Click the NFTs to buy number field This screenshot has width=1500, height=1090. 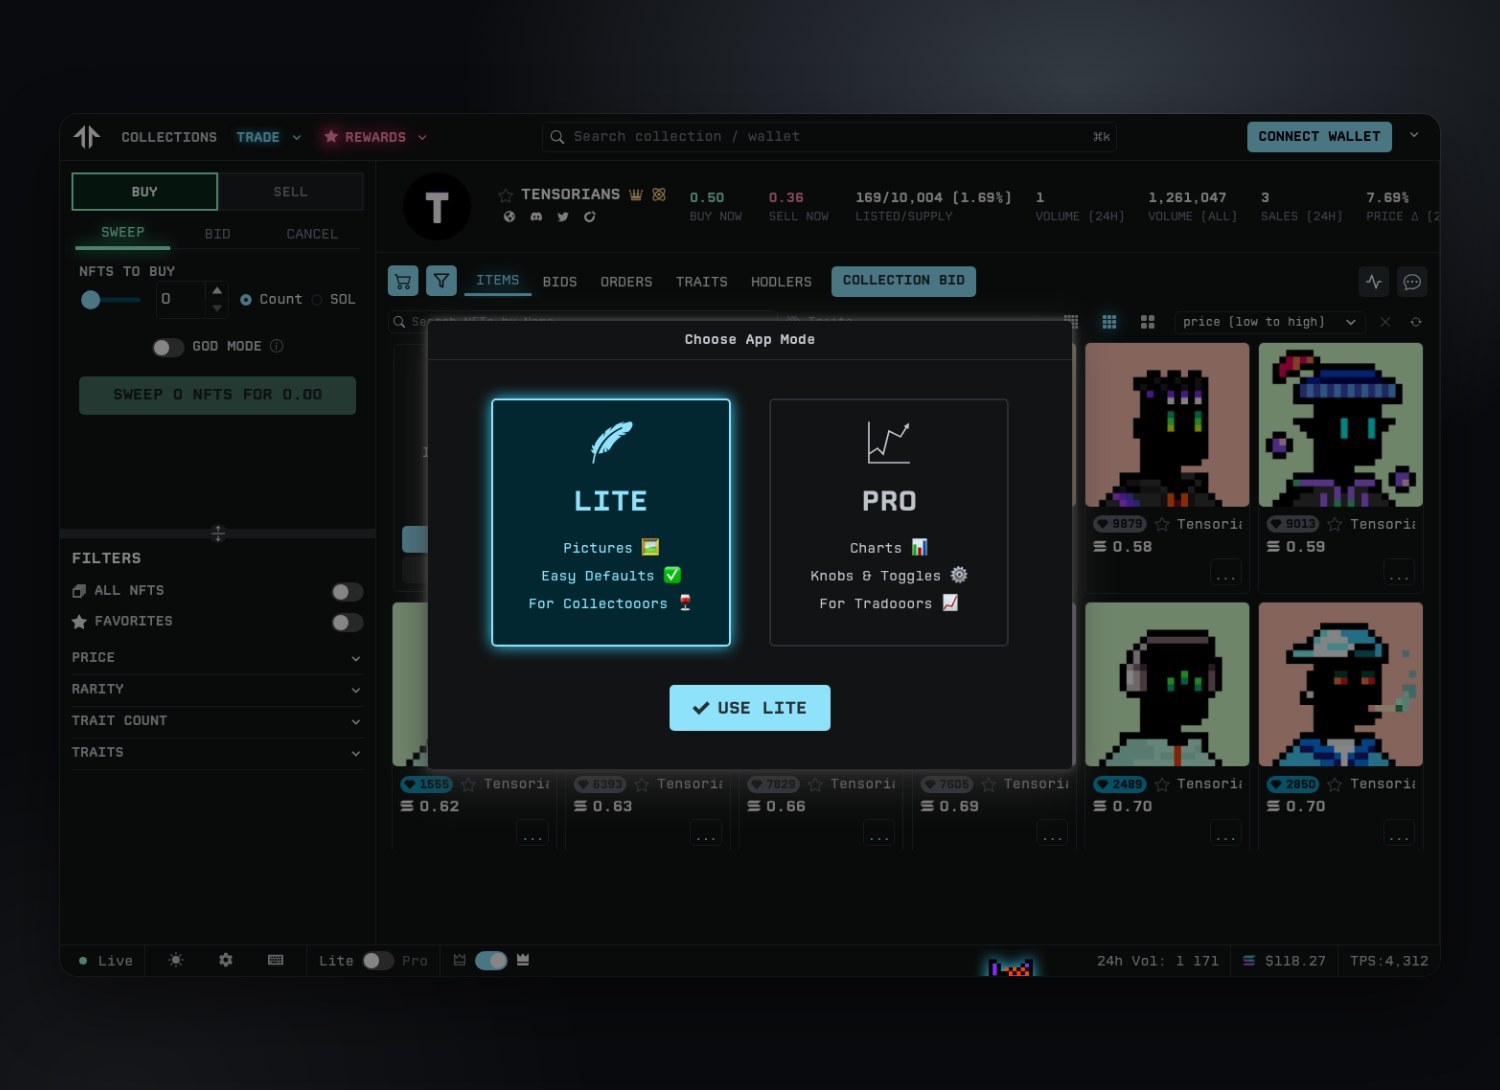180,300
